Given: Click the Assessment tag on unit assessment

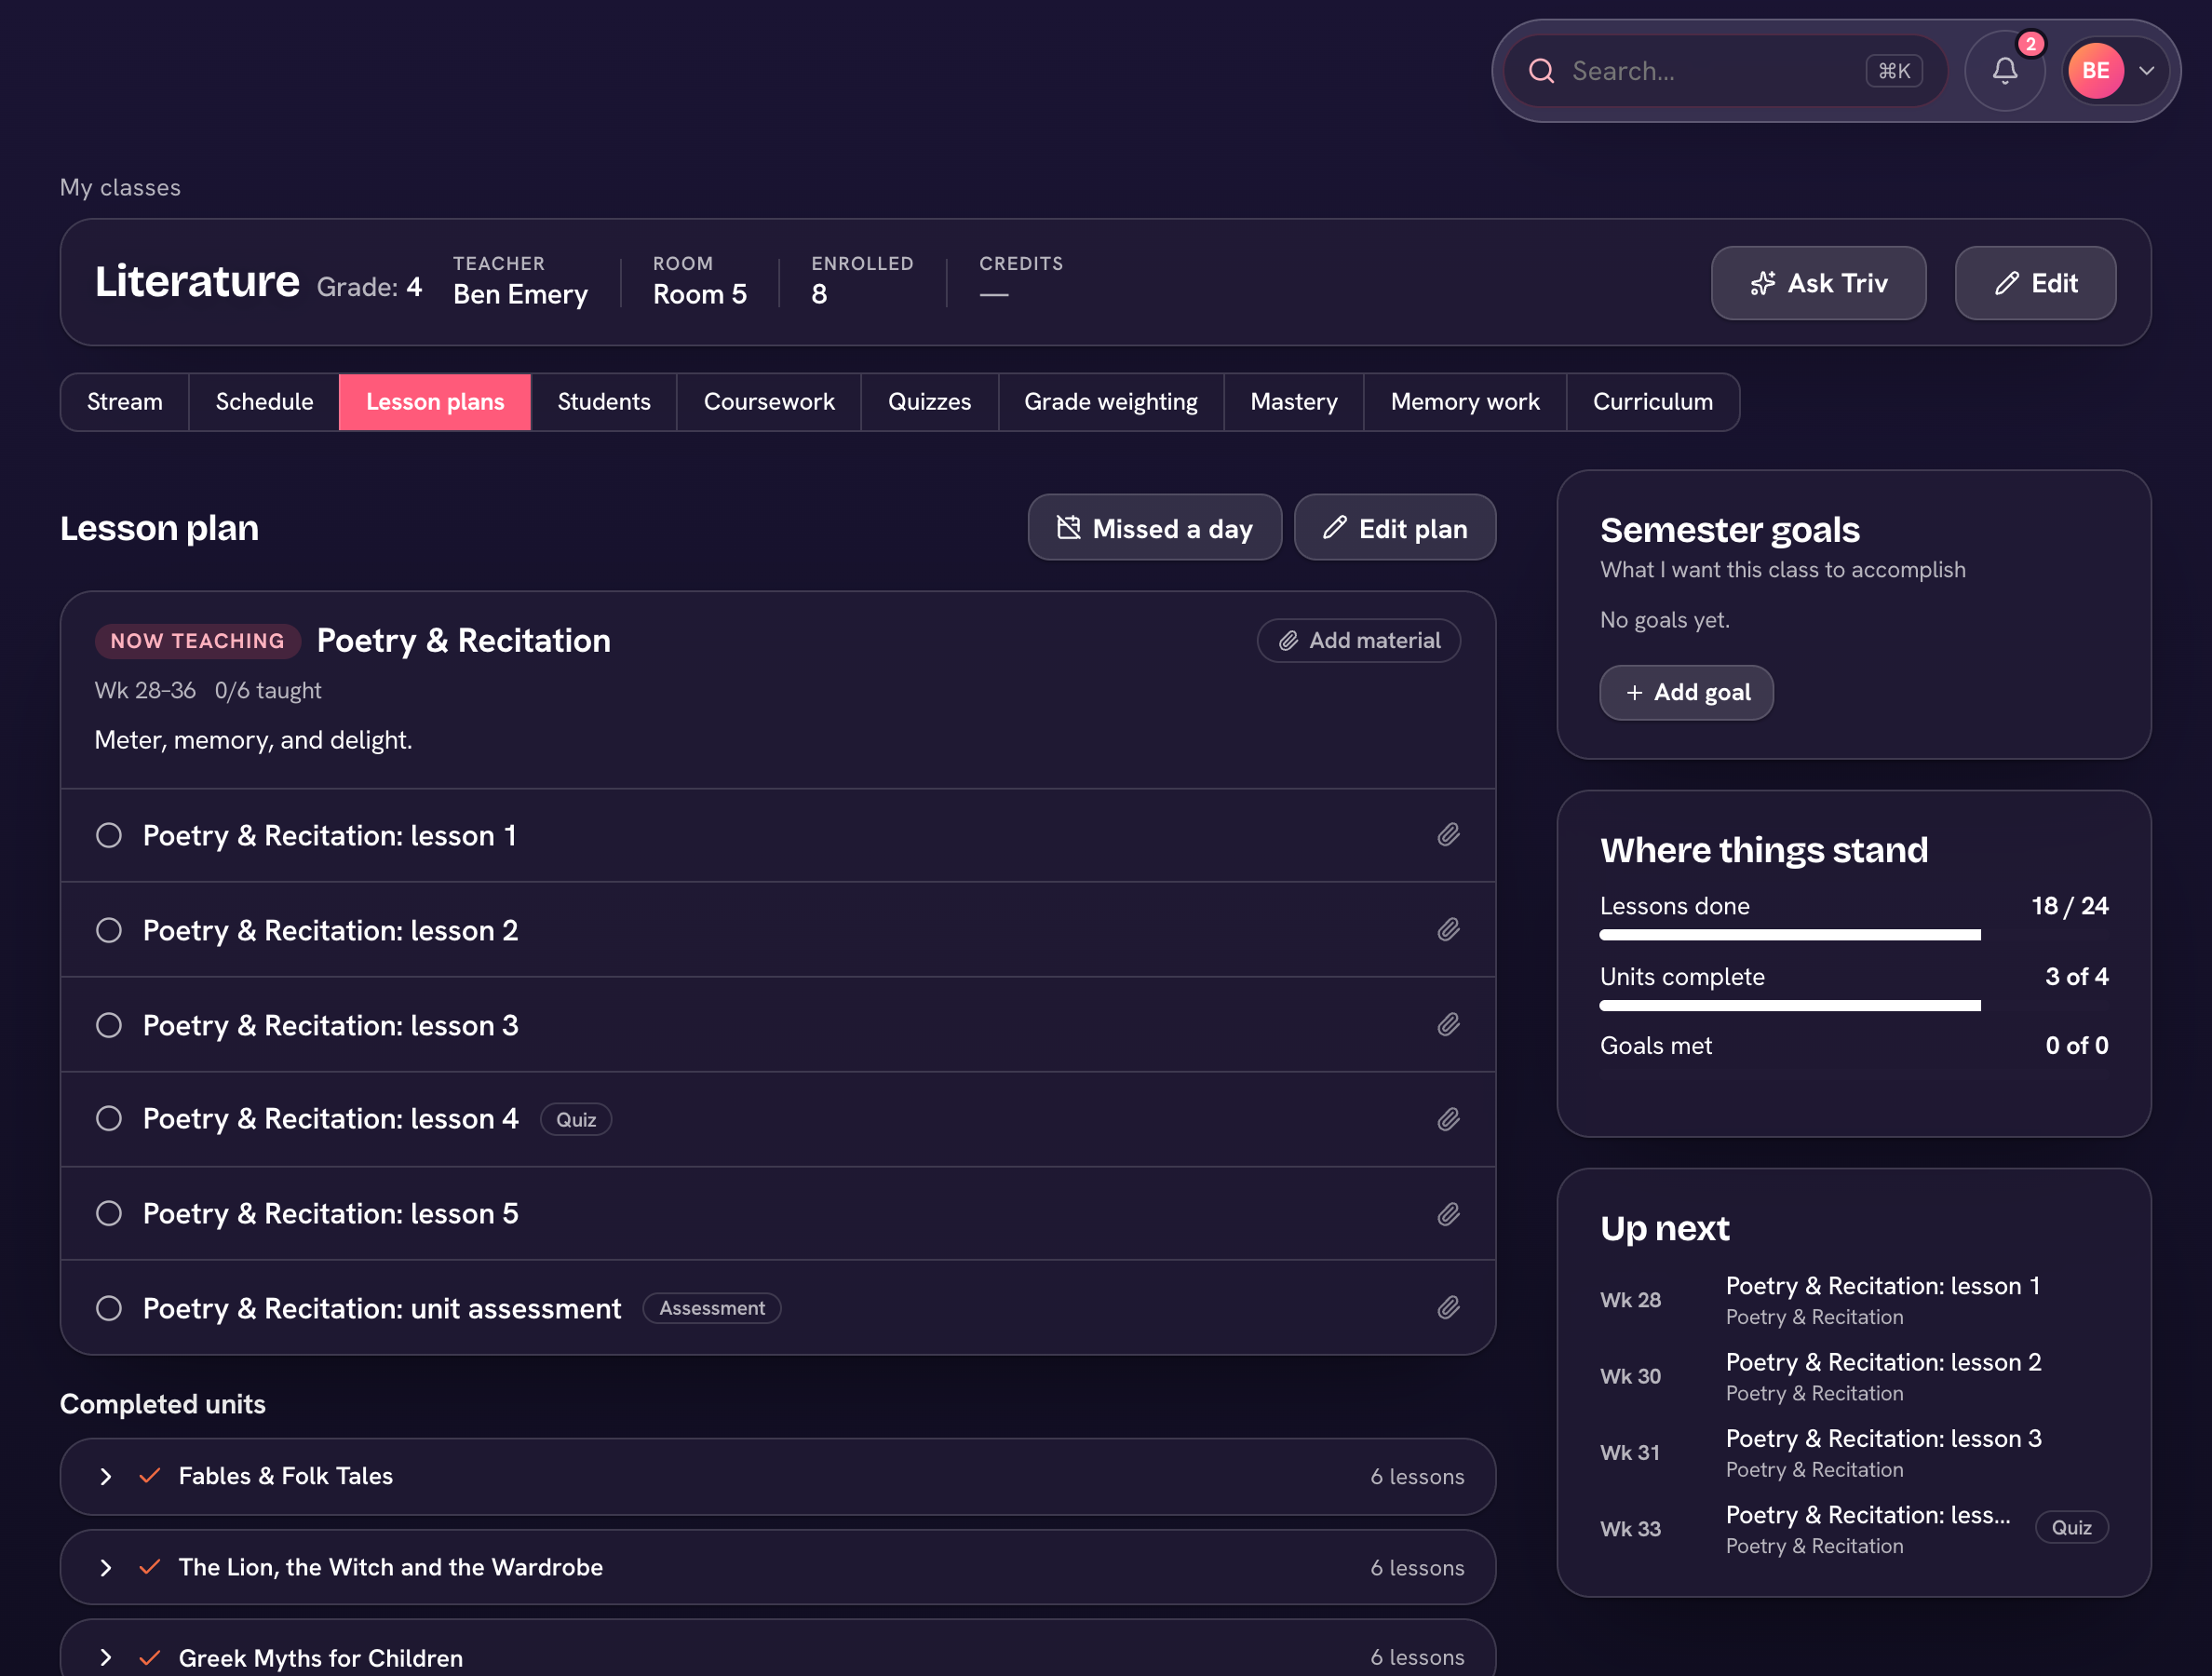Looking at the screenshot, I should click(712, 1308).
